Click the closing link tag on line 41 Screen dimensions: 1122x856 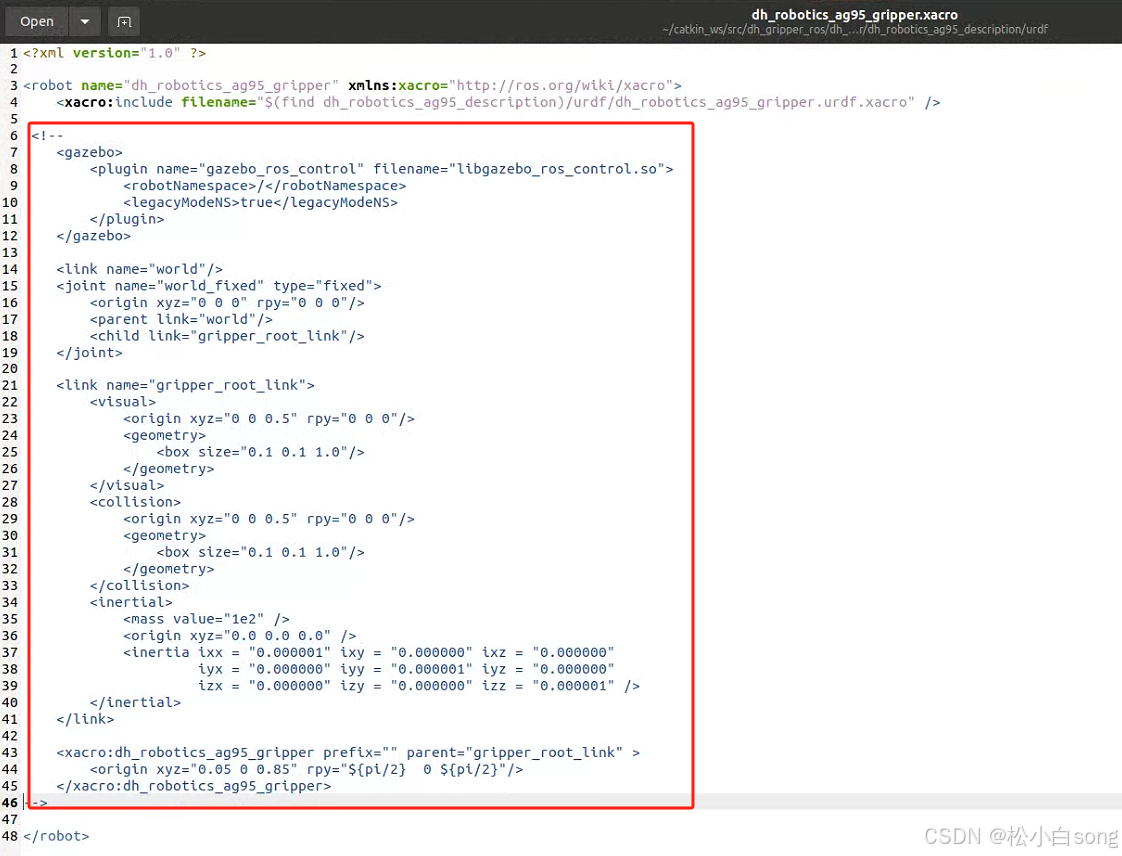[85, 719]
